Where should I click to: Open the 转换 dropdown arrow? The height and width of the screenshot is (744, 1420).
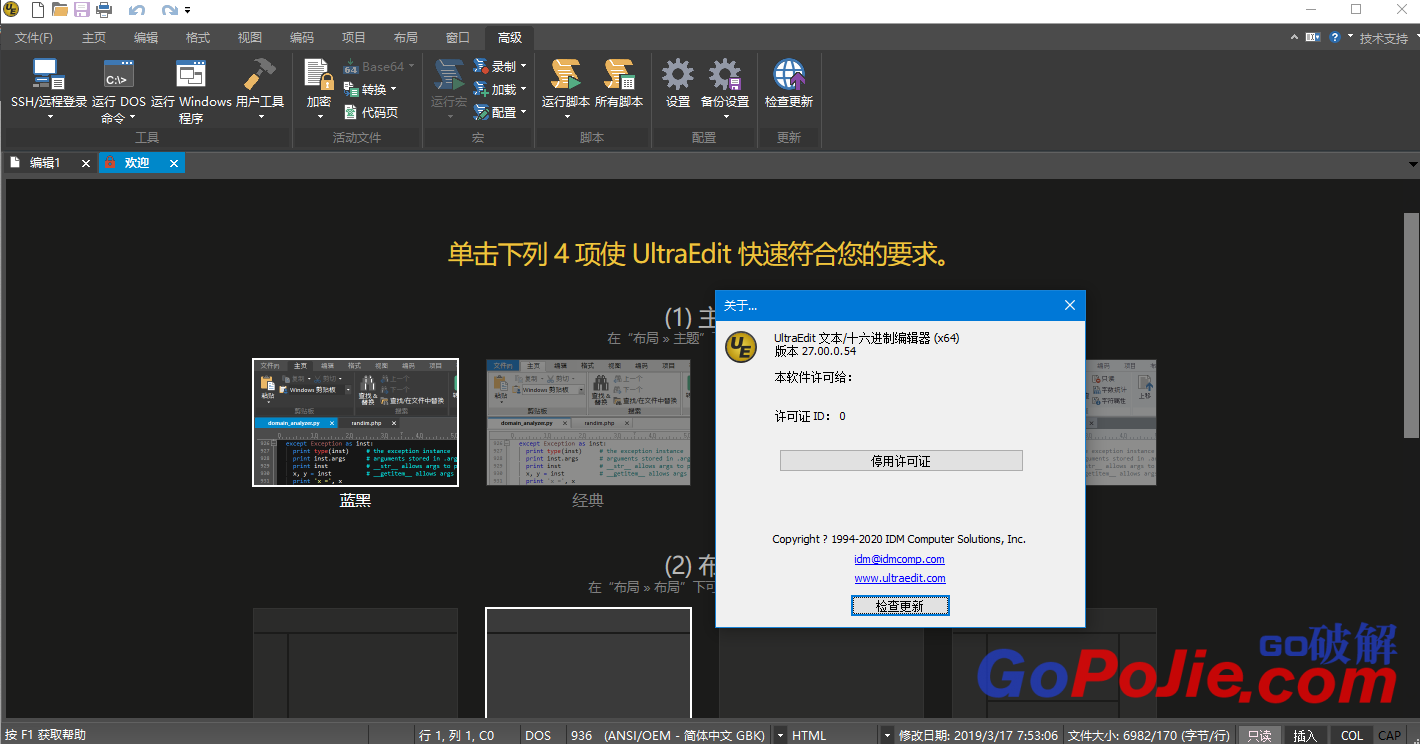(392, 90)
